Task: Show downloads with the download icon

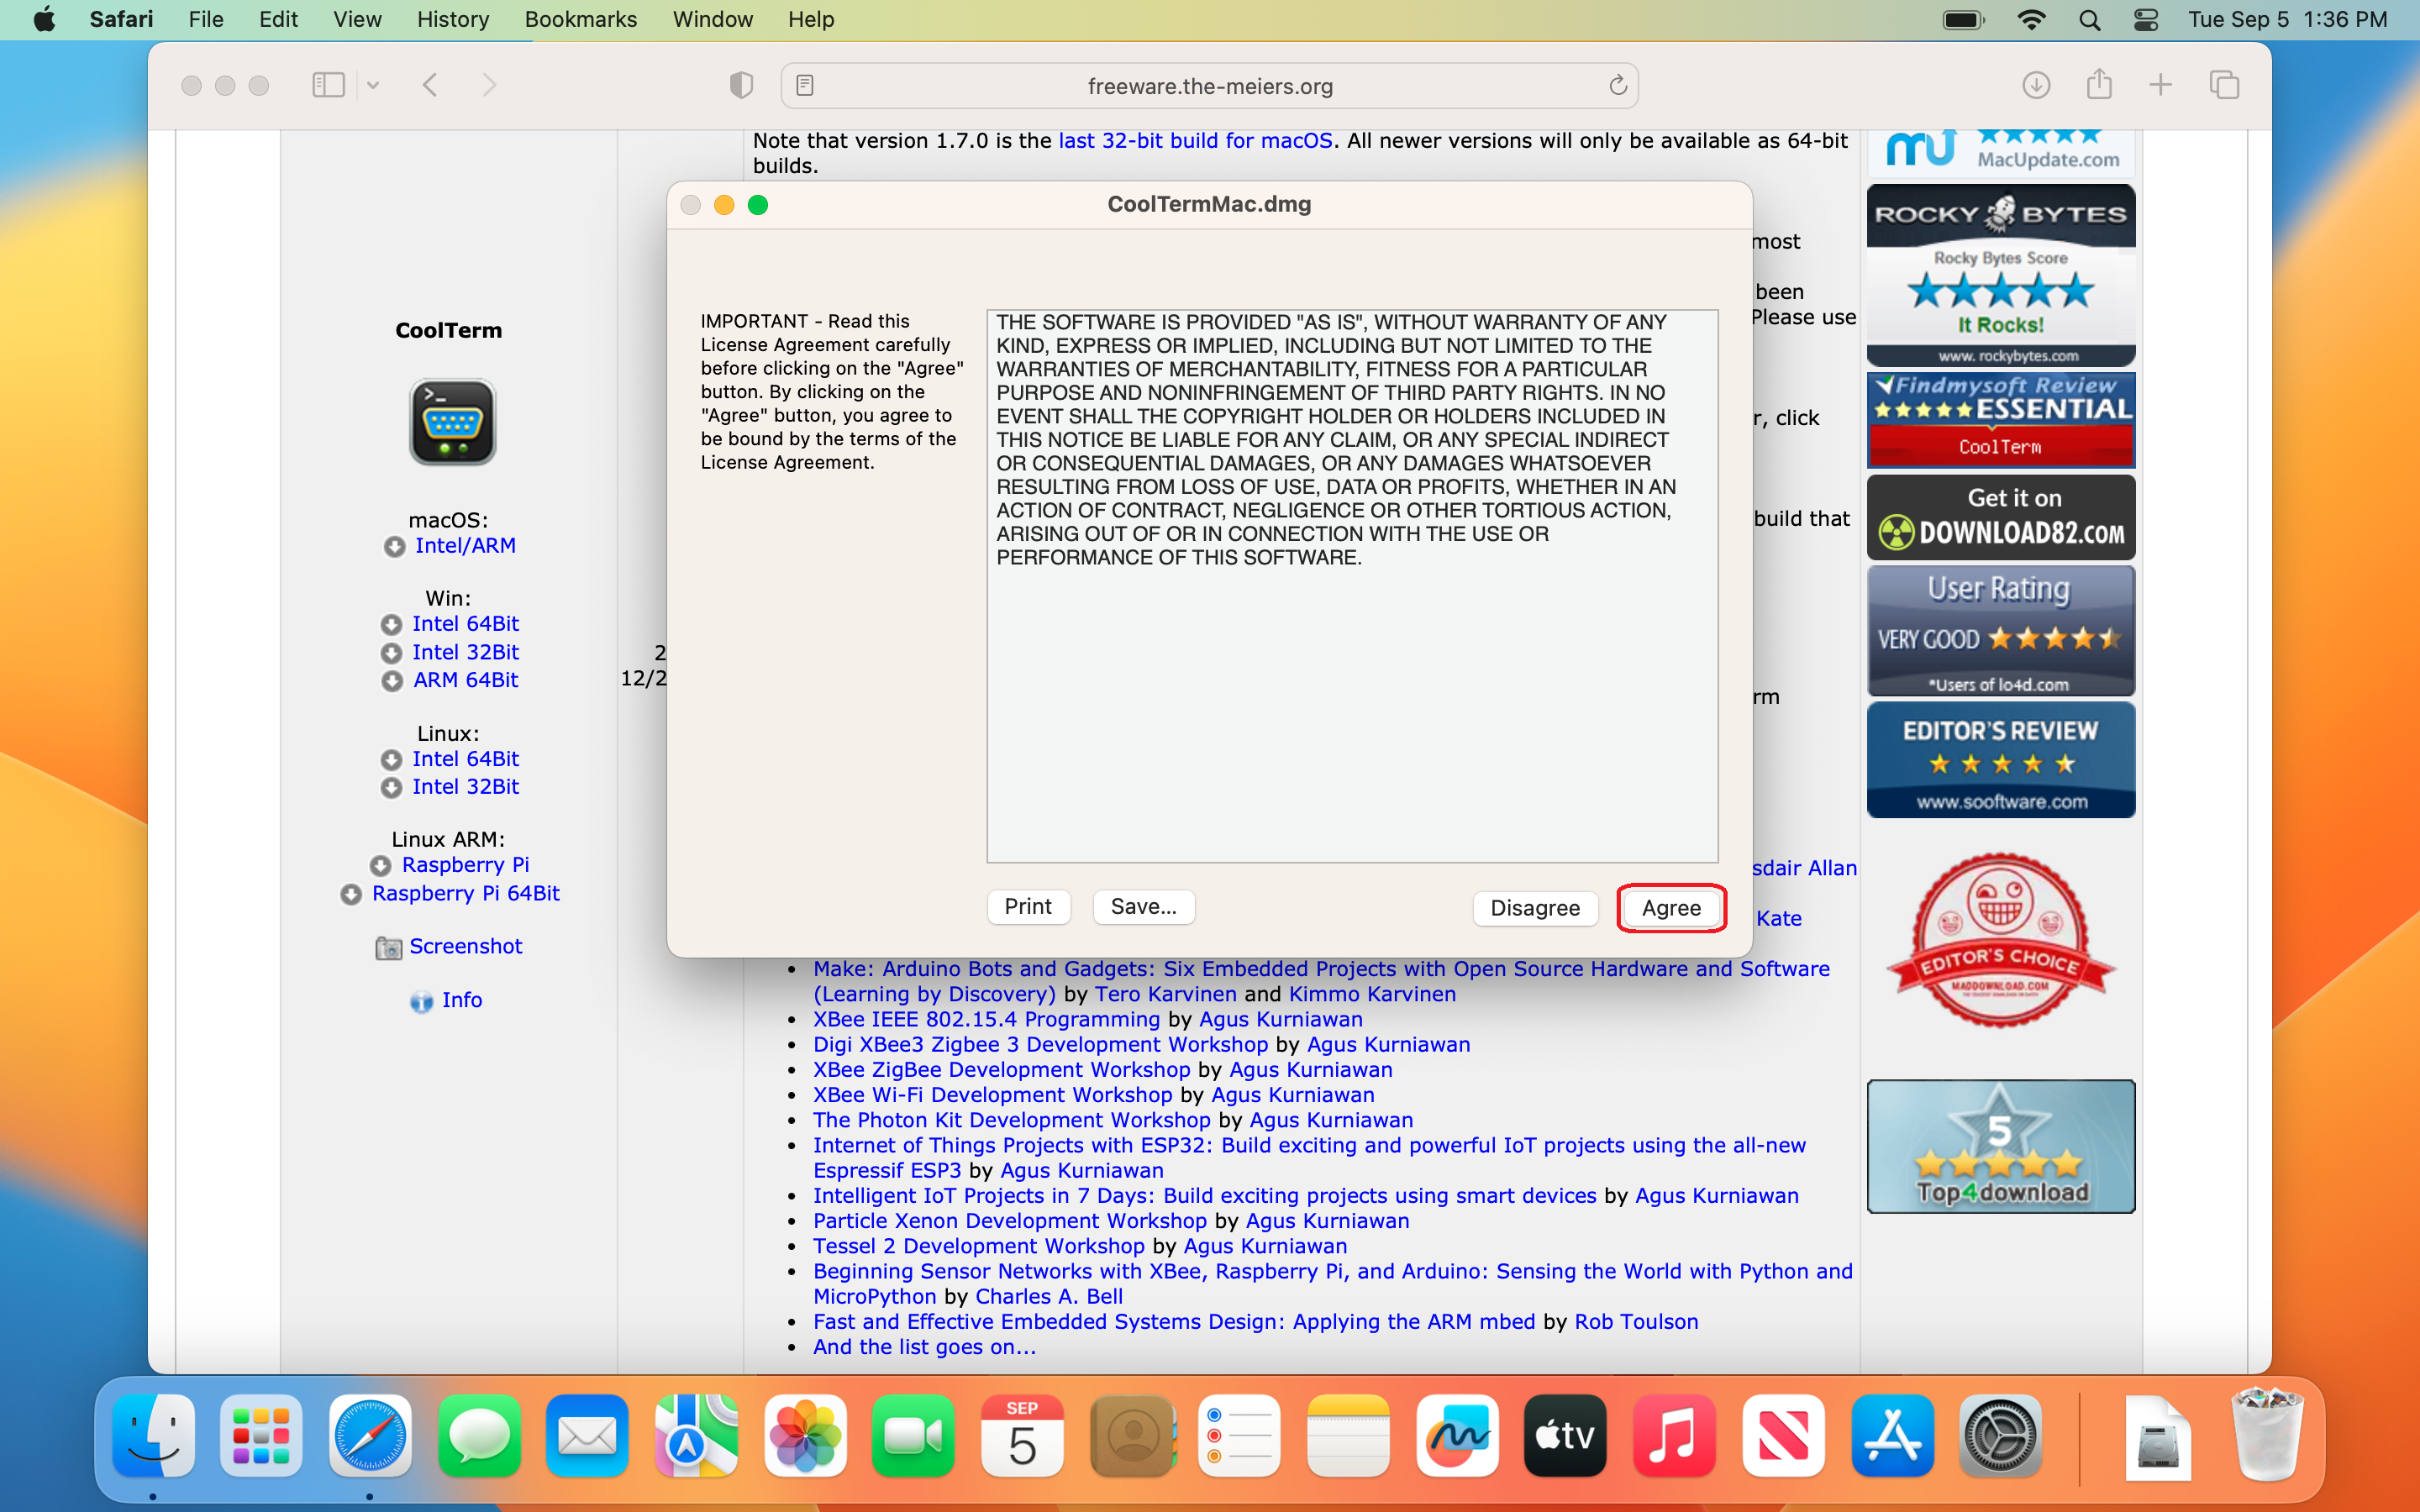Action: pos(2035,85)
